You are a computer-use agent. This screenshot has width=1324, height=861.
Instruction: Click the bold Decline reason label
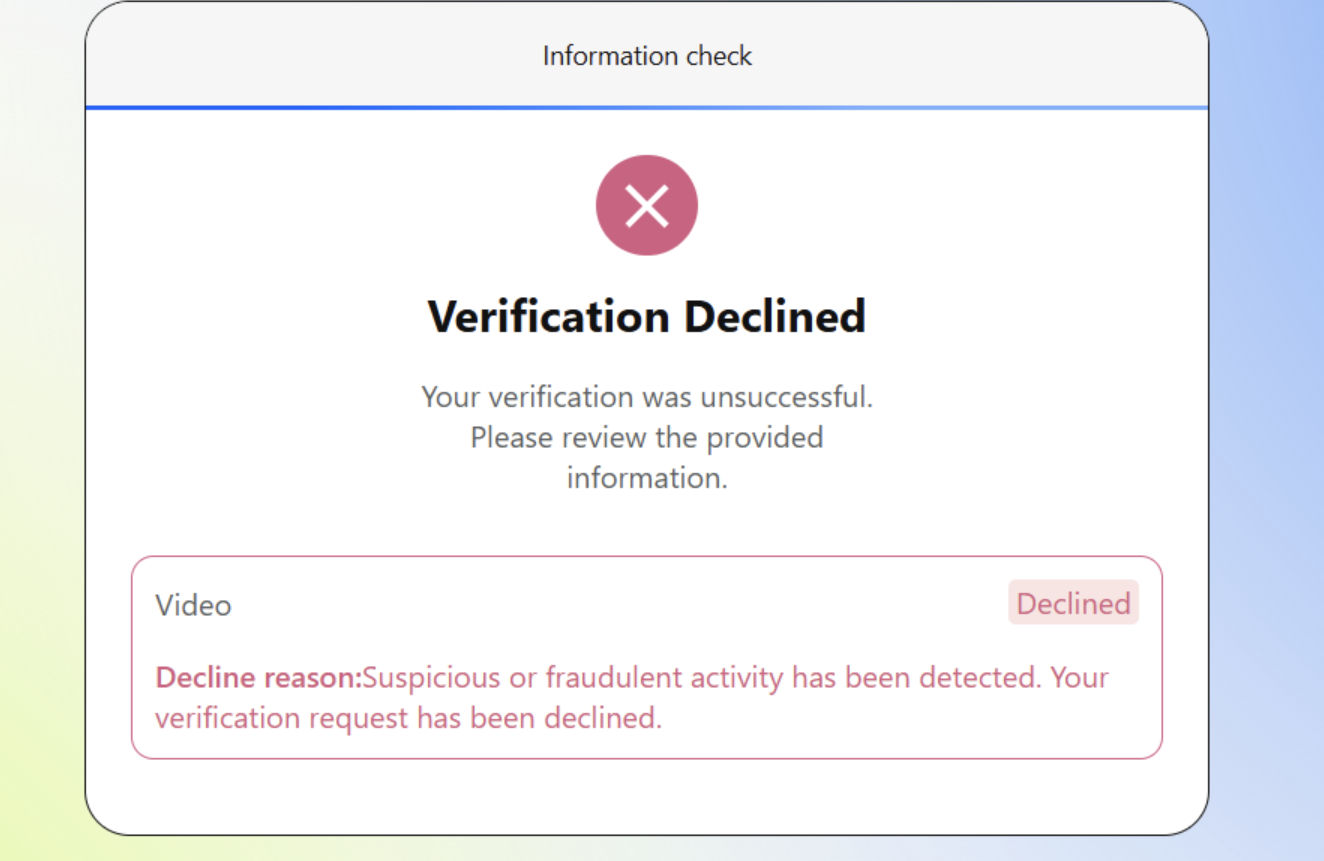[x=258, y=678]
